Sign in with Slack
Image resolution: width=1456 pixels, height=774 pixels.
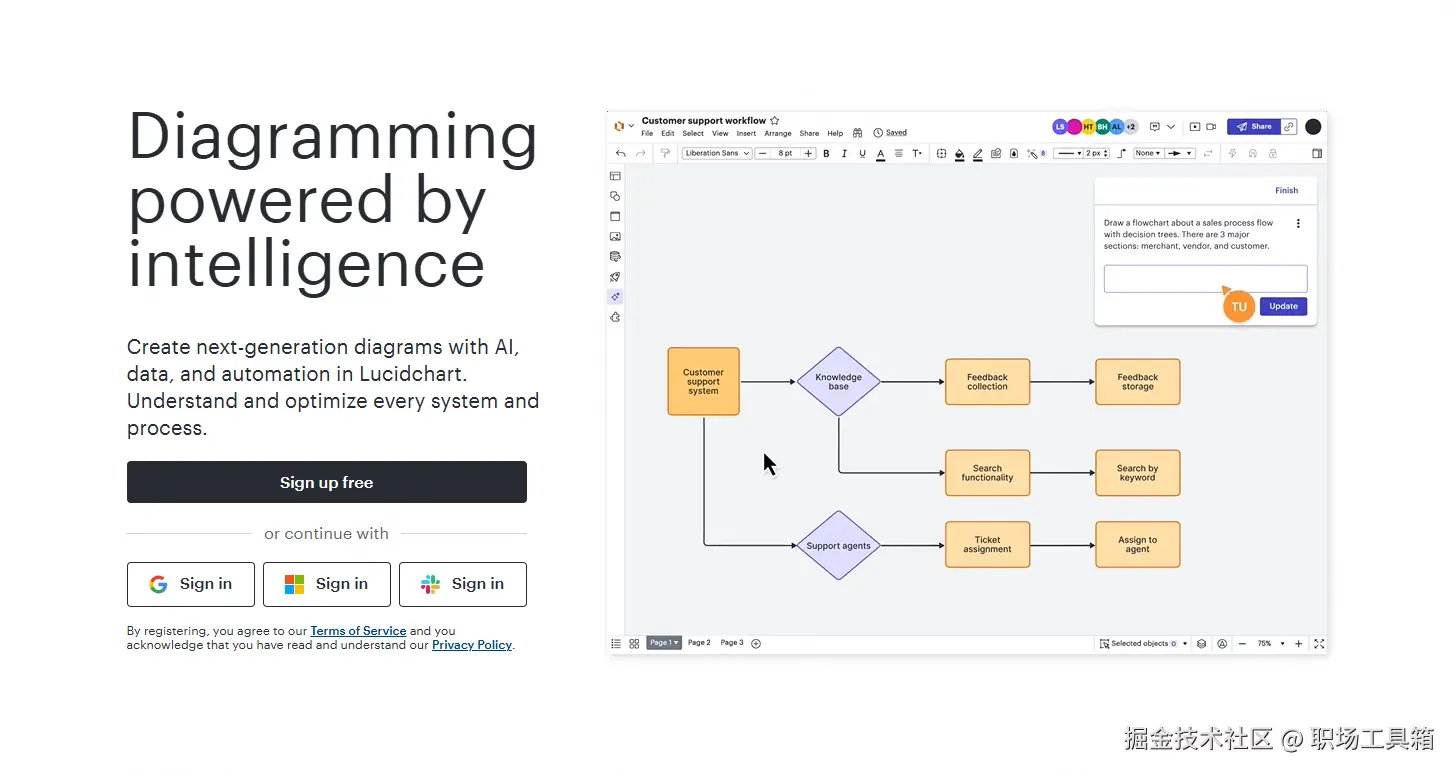point(463,584)
